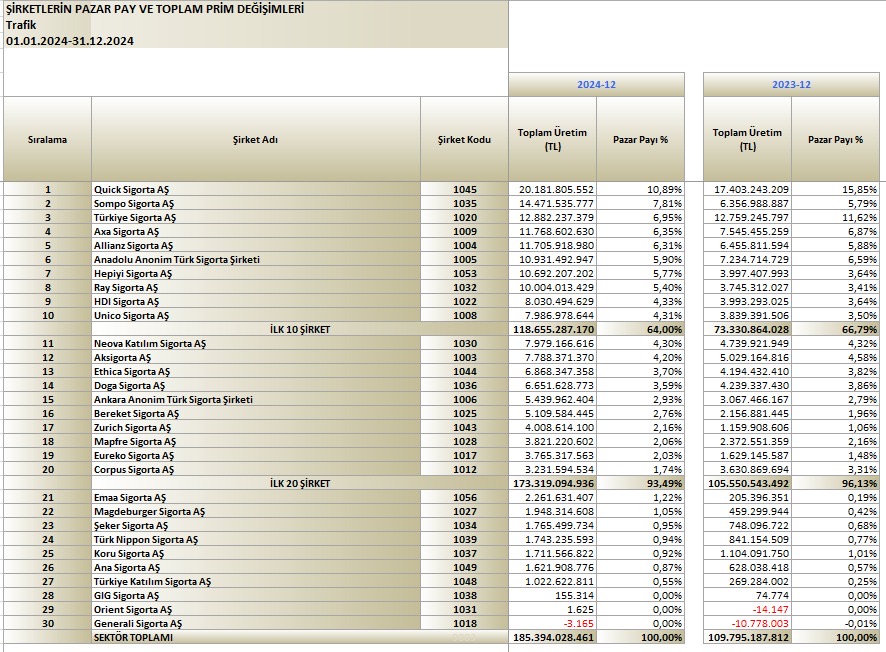
Task: Click the 'Ana Sigorta AŞ' cell
Action: [255, 567]
